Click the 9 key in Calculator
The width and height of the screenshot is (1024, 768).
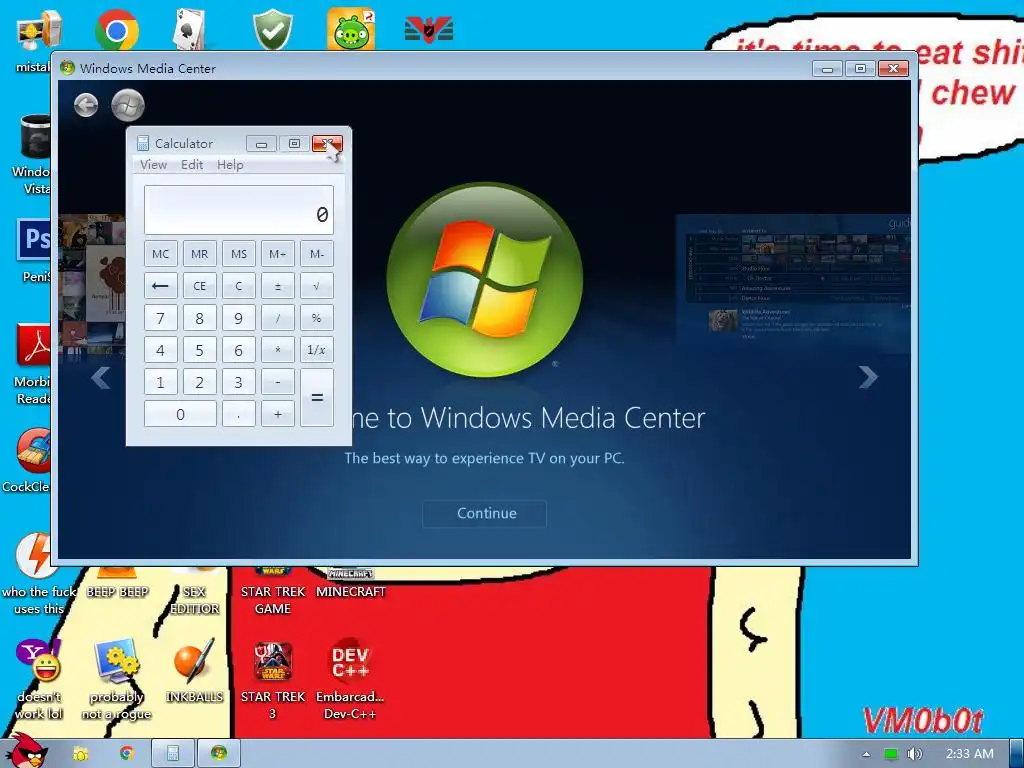pyautogui.click(x=239, y=318)
